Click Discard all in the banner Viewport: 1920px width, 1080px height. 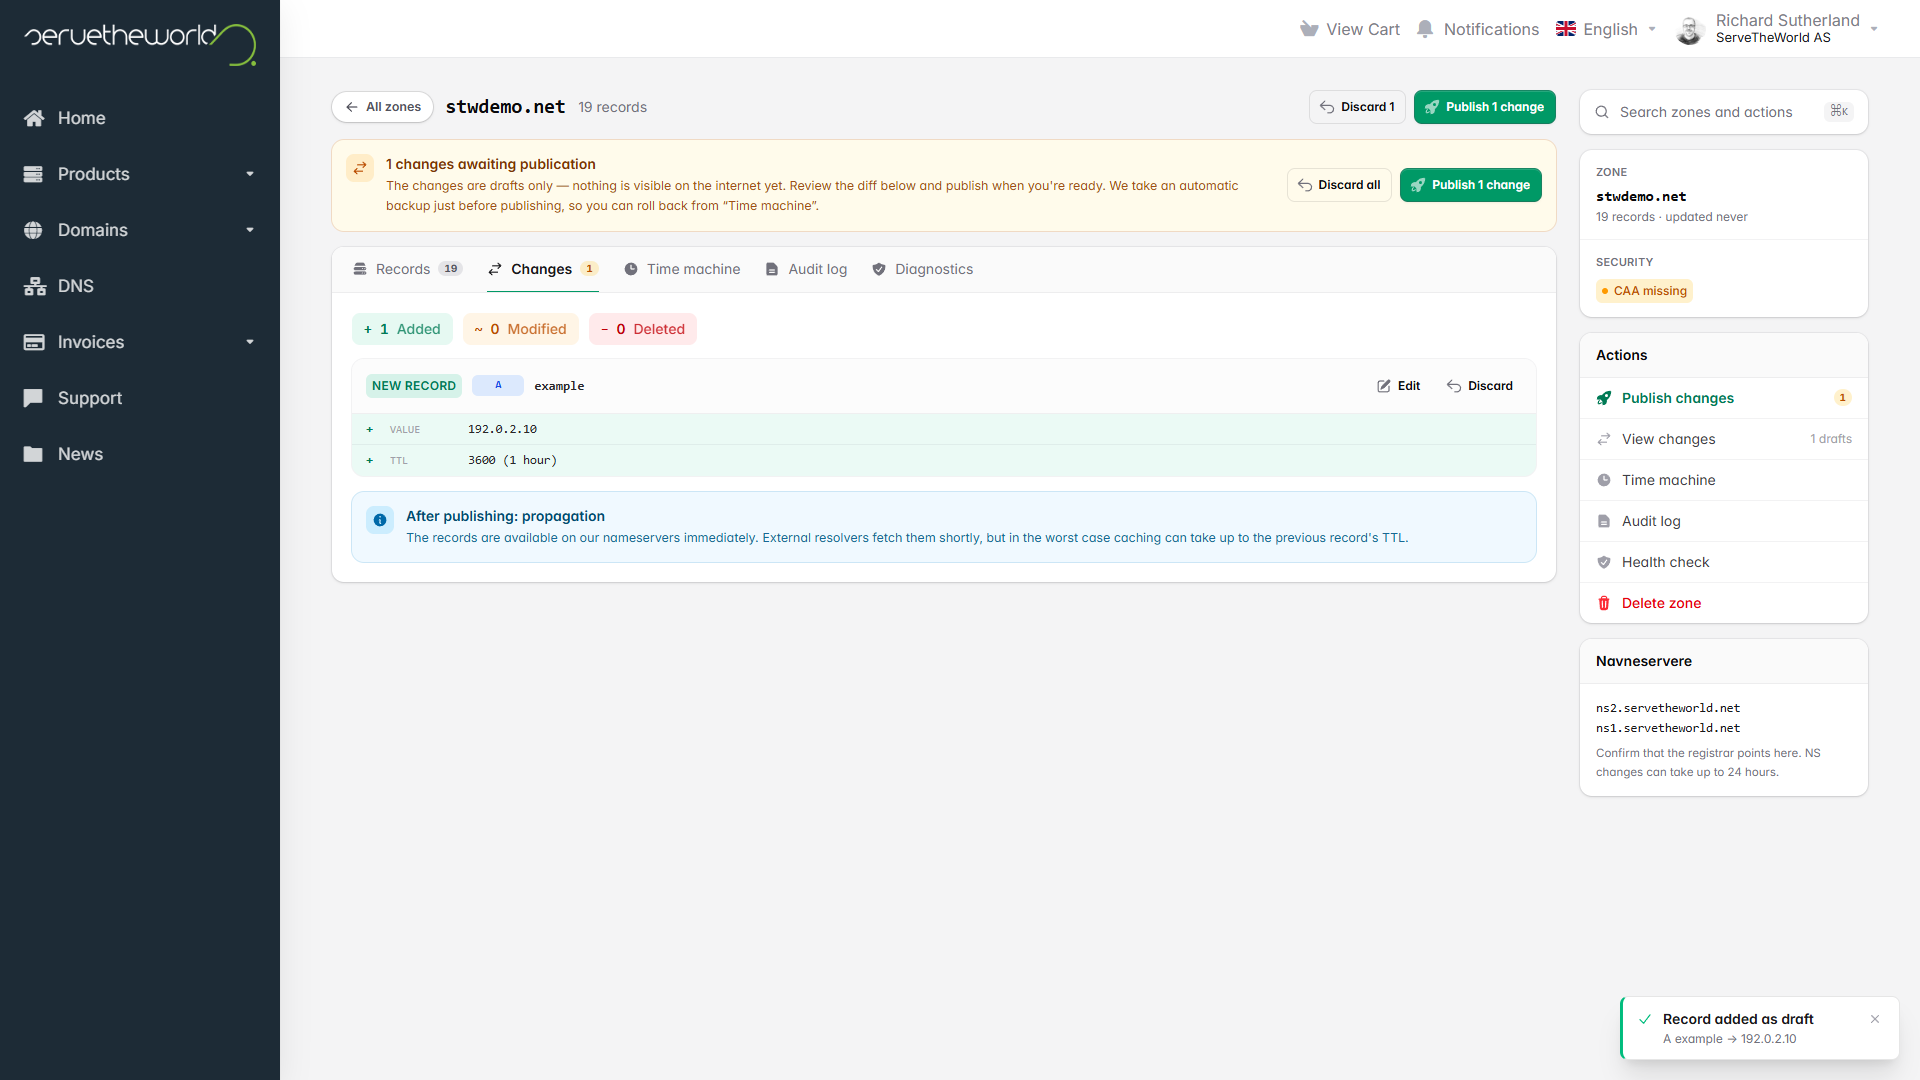(x=1339, y=185)
